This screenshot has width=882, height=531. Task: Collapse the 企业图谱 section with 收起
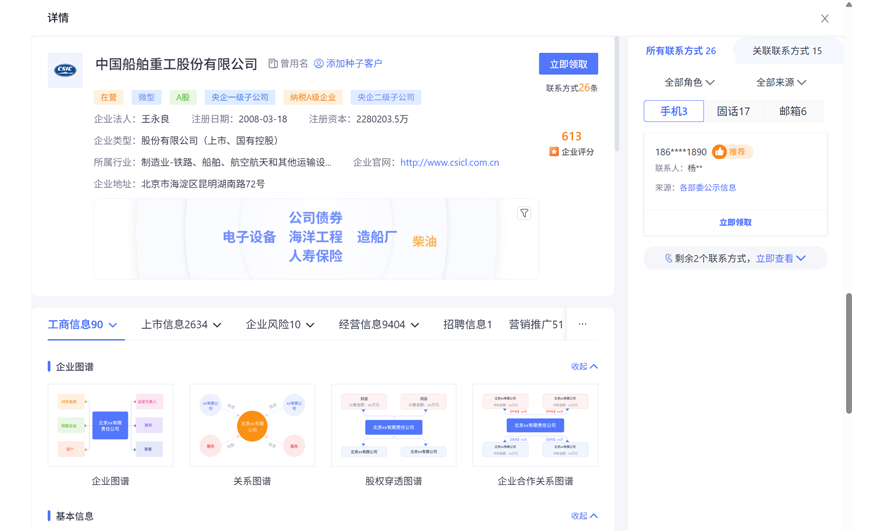pyautogui.click(x=584, y=366)
